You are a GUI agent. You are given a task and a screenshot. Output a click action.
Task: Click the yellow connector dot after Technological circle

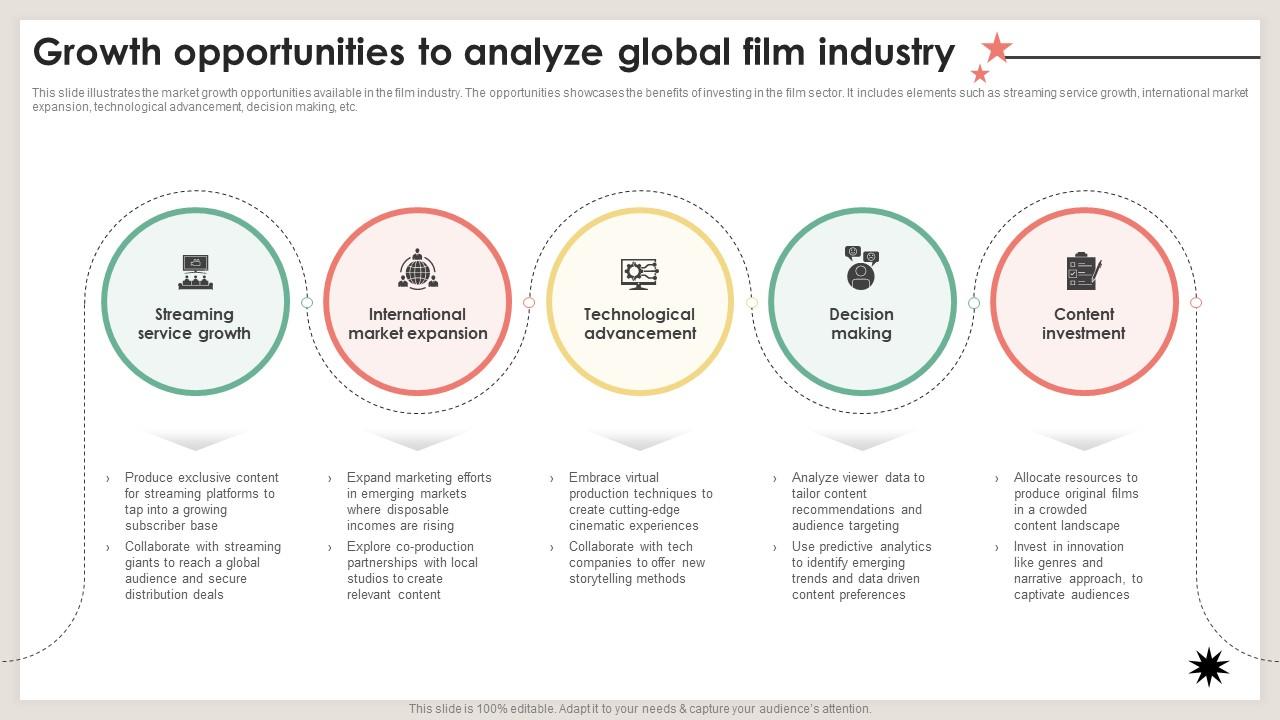[x=752, y=302]
